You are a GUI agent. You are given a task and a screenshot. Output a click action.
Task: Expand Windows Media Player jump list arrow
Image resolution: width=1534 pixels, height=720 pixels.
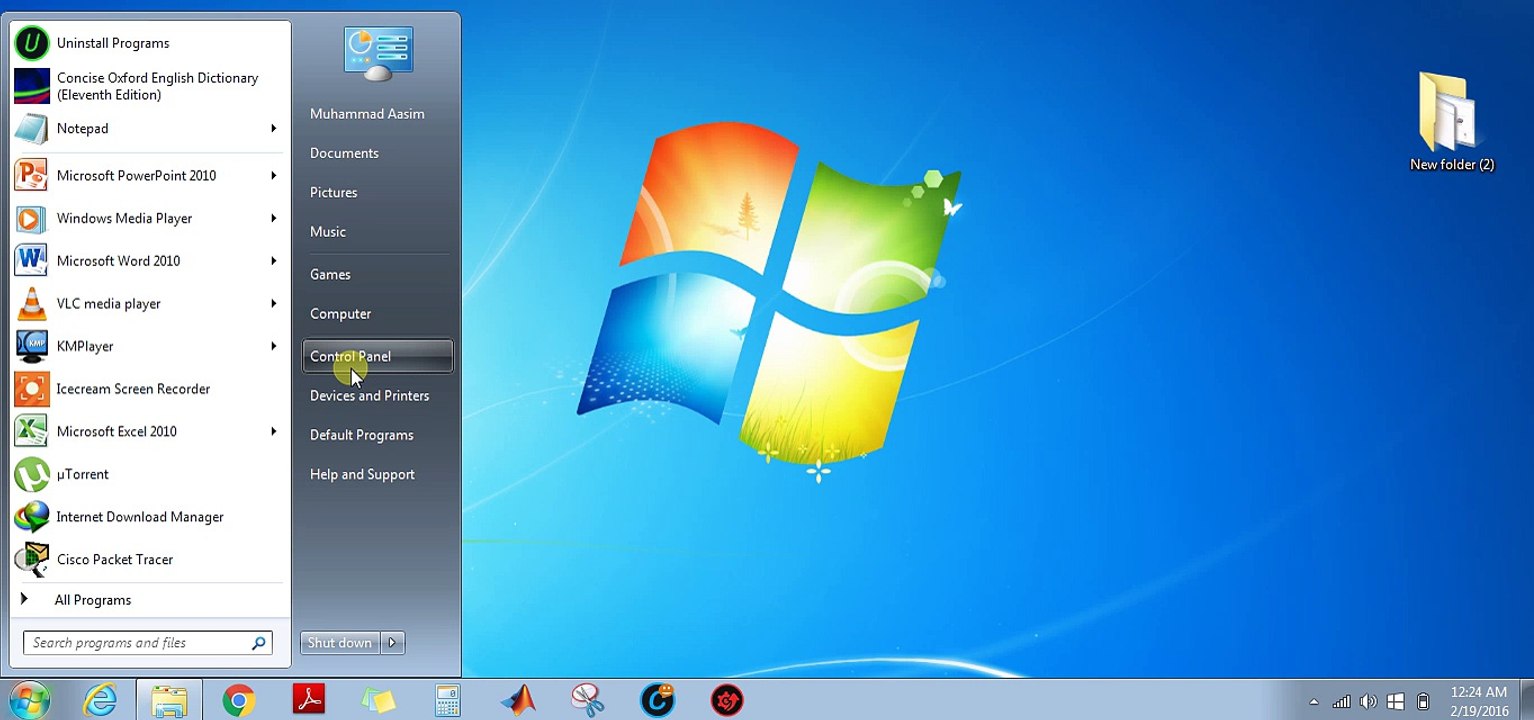point(273,218)
